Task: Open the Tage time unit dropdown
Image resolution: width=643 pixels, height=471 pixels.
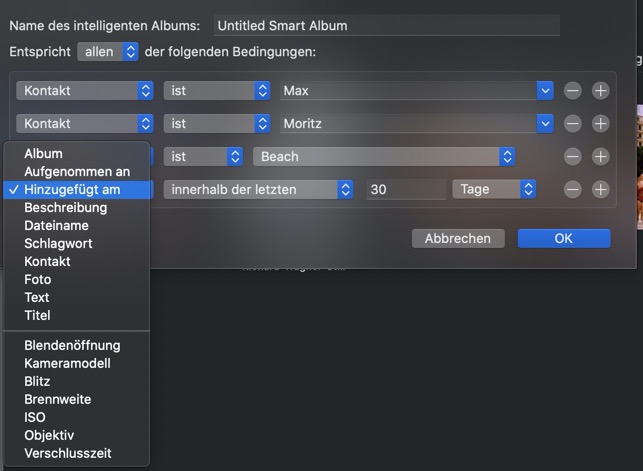Action: click(494, 189)
